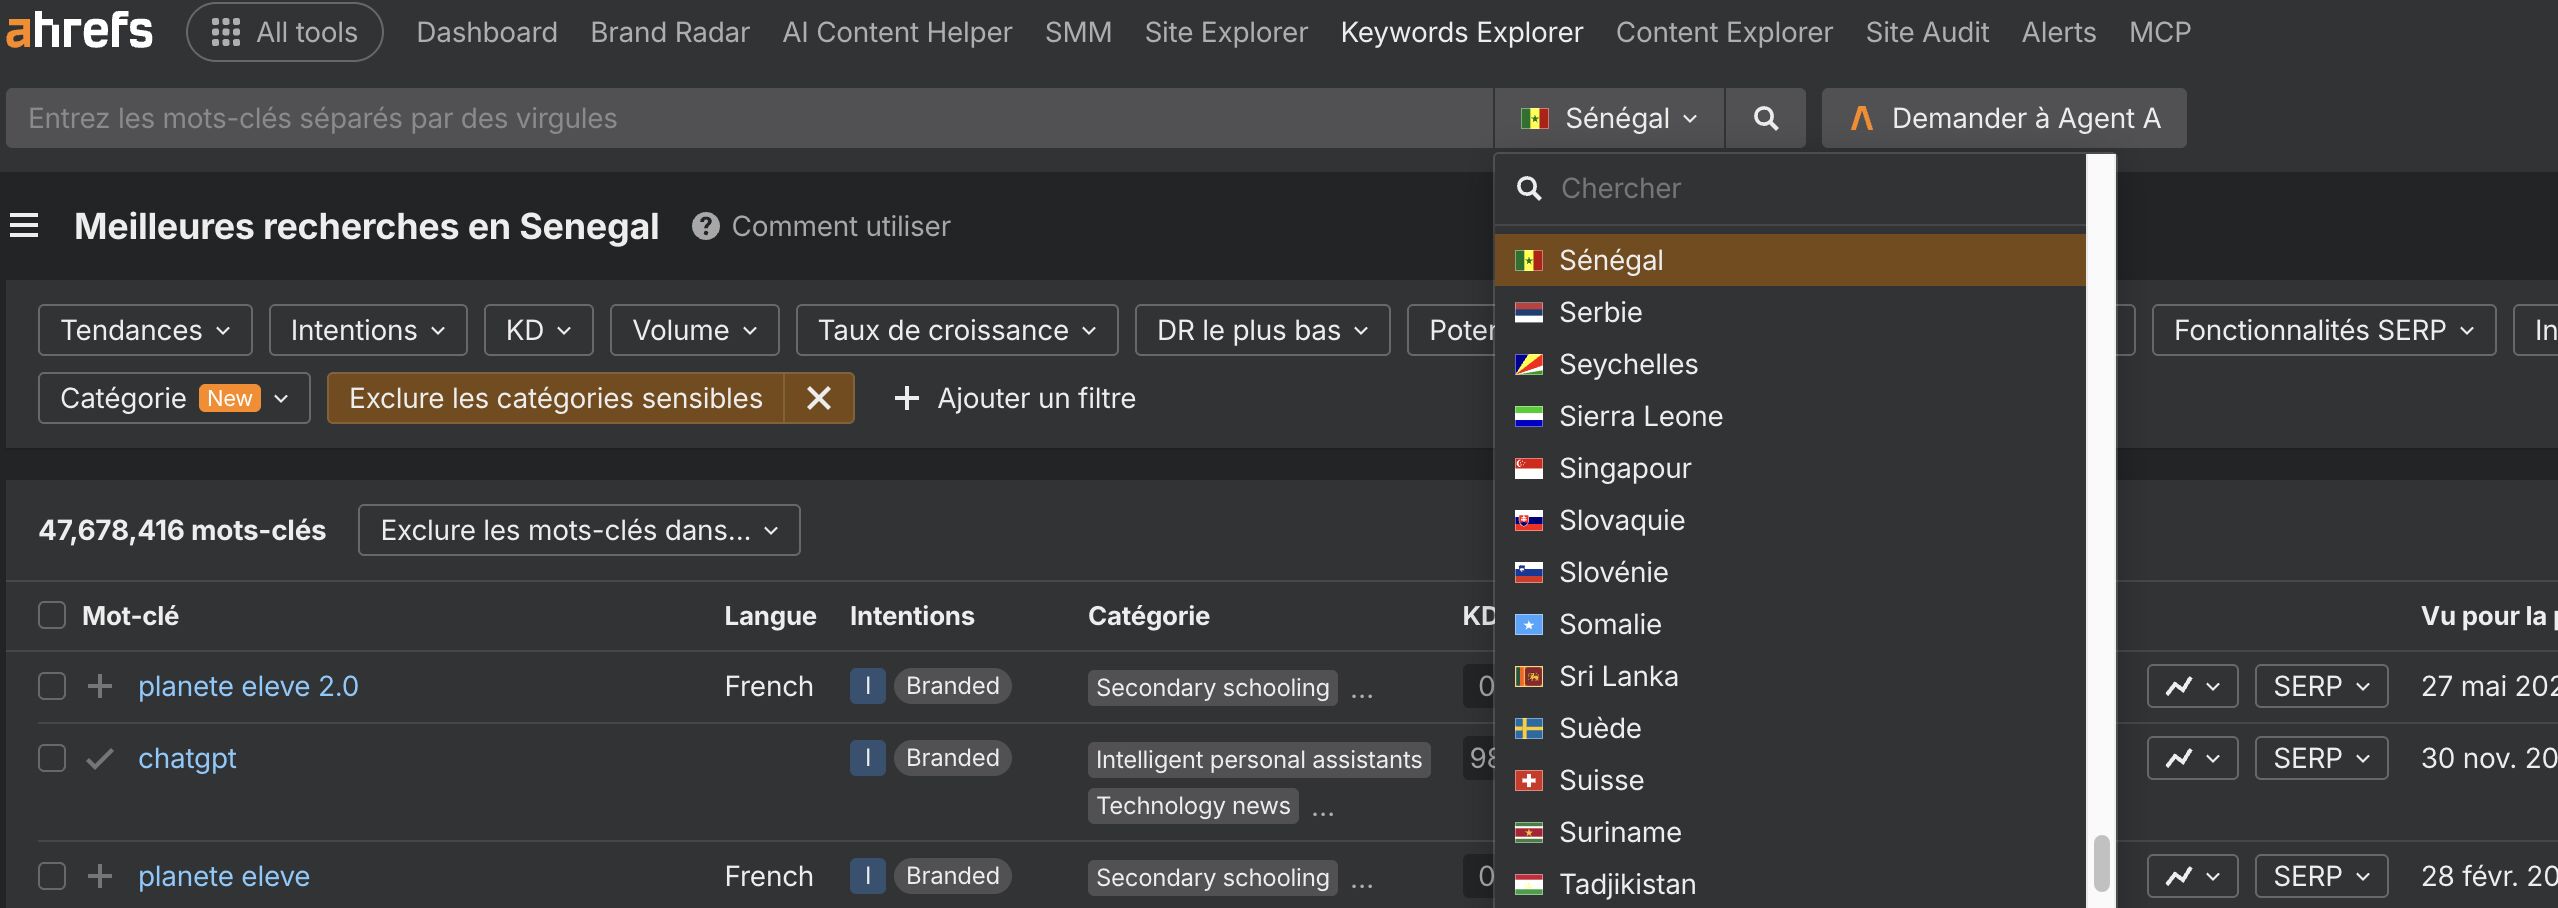Click the magnifier search button

point(1766,118)
